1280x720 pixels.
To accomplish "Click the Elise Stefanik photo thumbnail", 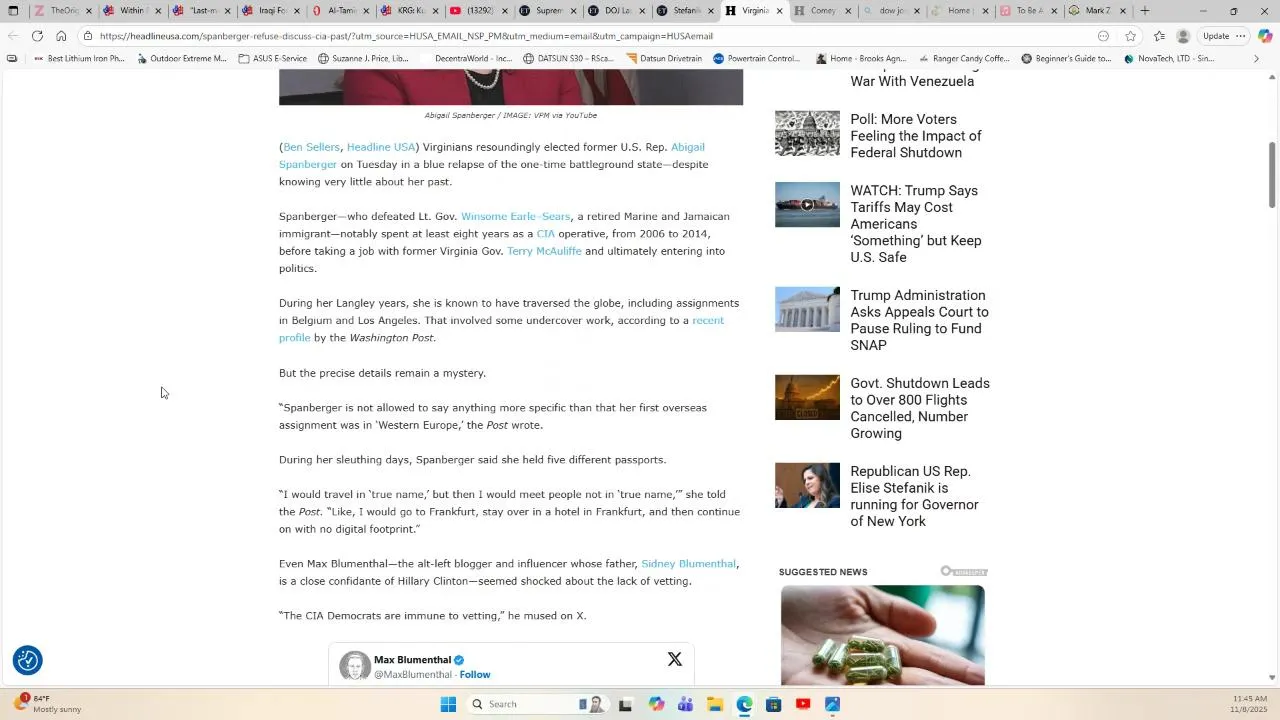I will pyautogui.click(x=807, y=485).
